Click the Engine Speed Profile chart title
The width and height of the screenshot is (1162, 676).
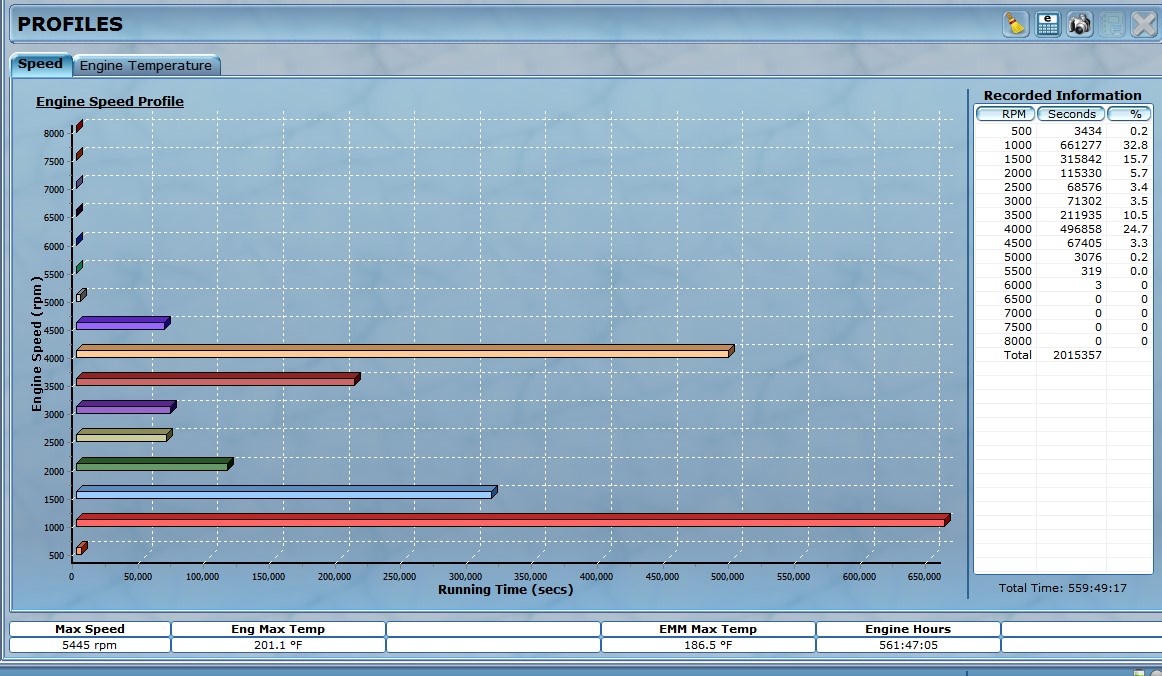tap(110, 102)
